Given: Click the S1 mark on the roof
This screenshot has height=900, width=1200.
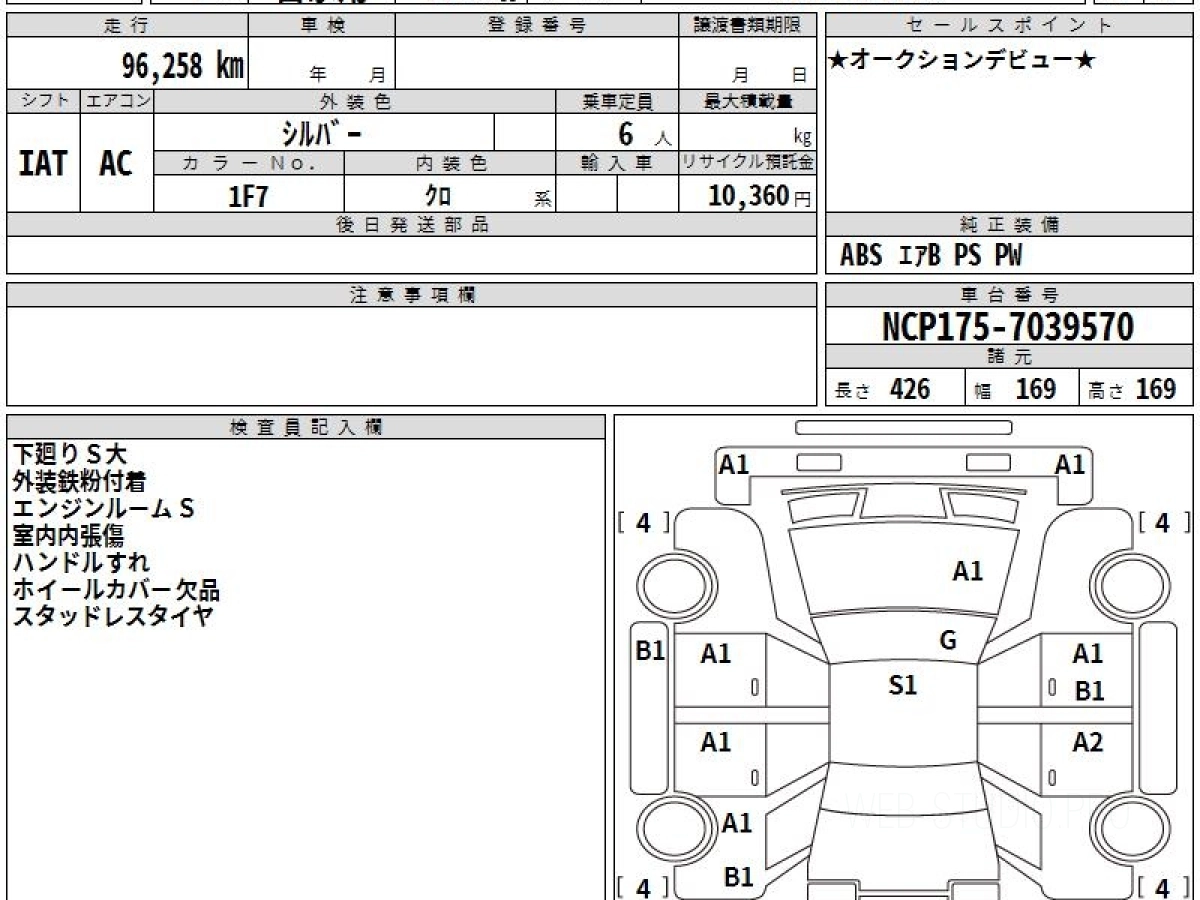Looking at the screenshot, I should point(903,685).
